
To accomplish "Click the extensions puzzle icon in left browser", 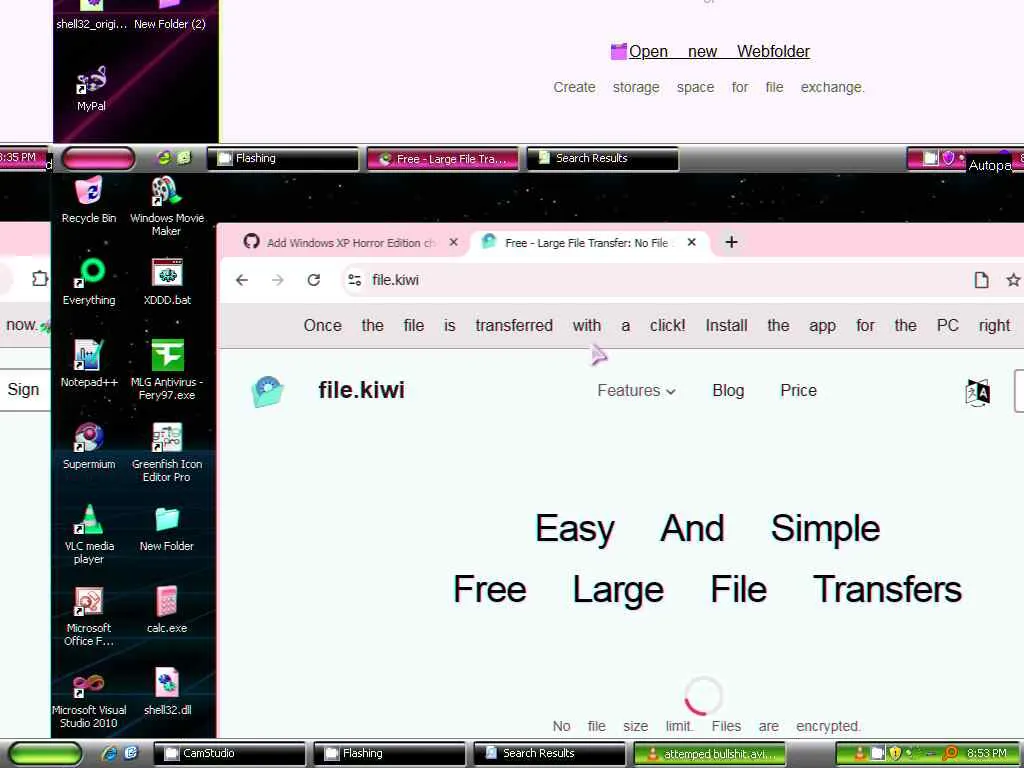I will 40,278.
